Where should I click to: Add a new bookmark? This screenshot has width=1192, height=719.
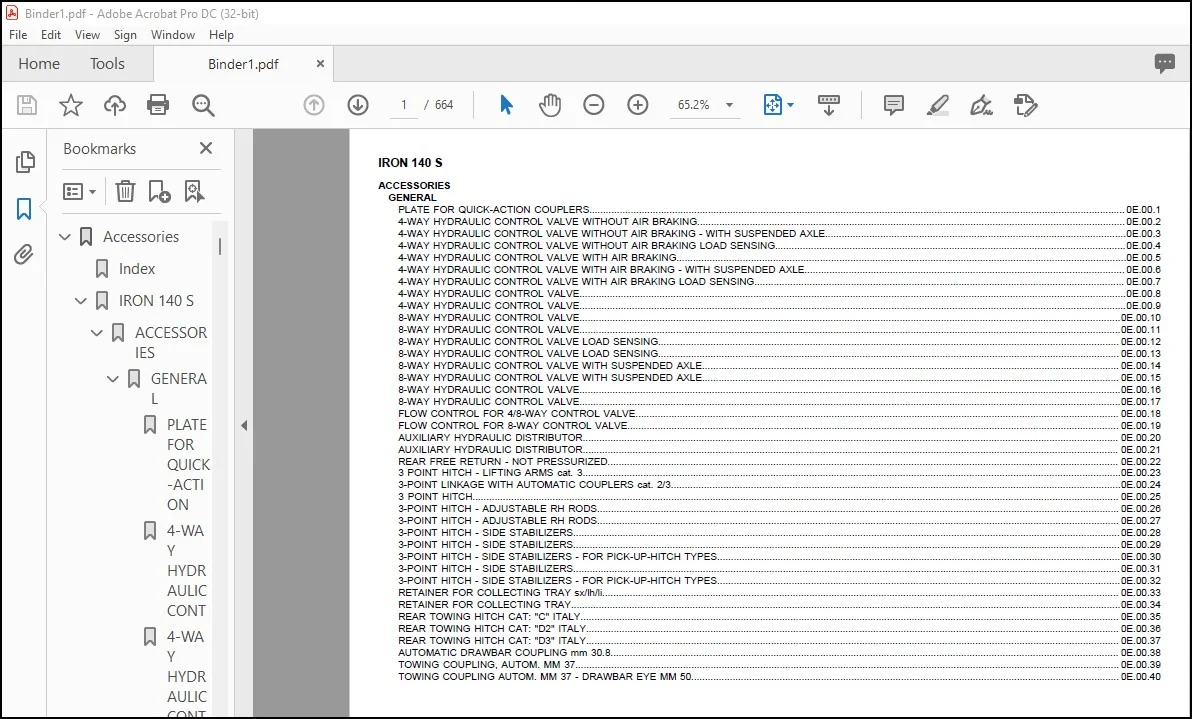coord(159,191)
